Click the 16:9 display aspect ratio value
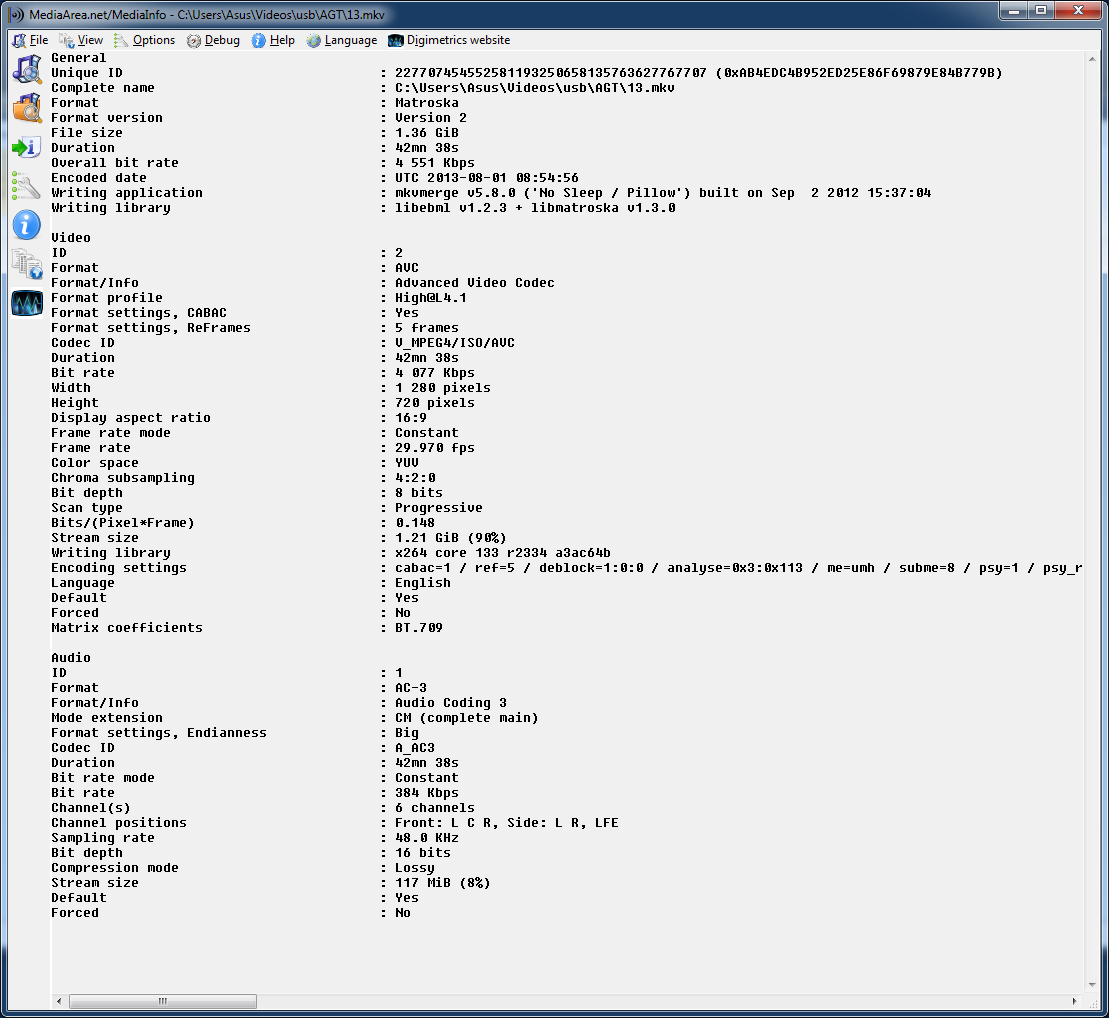This screenshot has height=1018, width=1109. tap(411, 418)
